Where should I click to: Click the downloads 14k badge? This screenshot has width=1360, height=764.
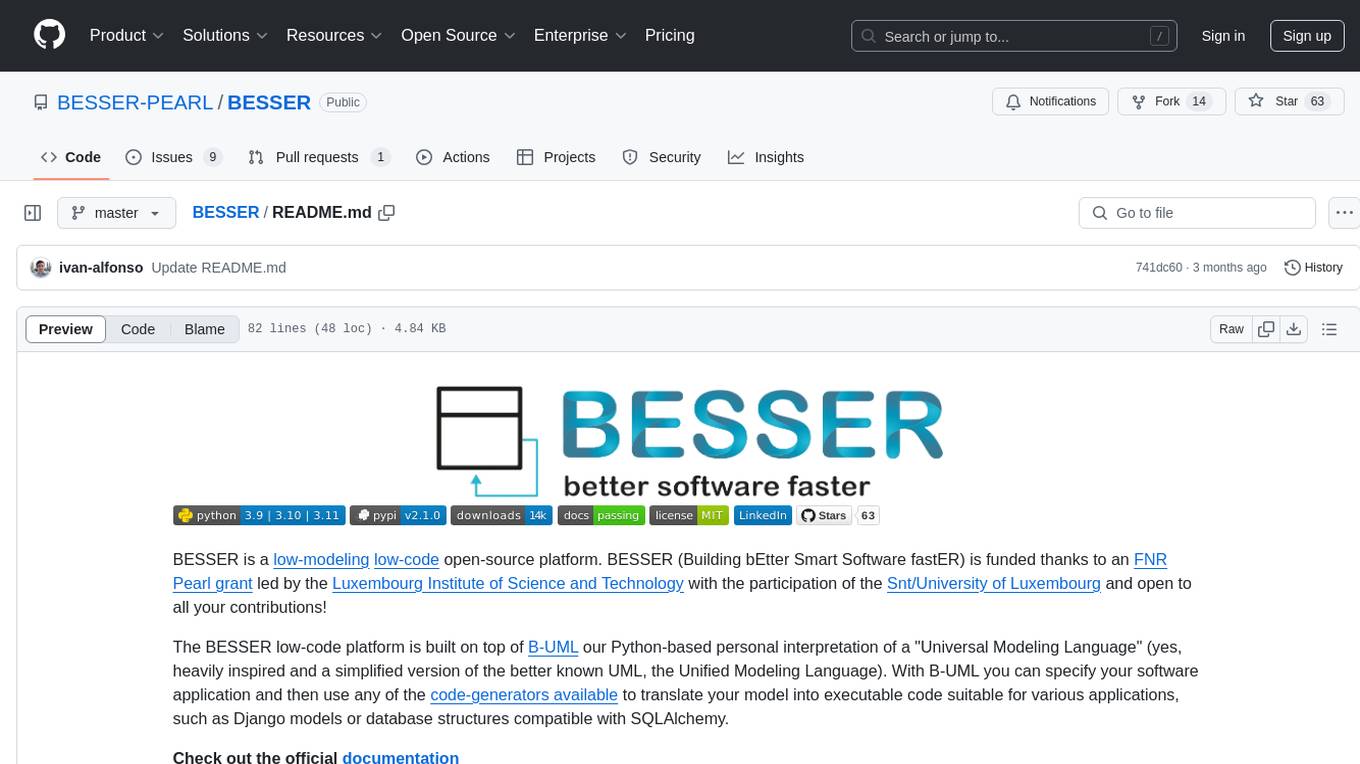(501, 515)
